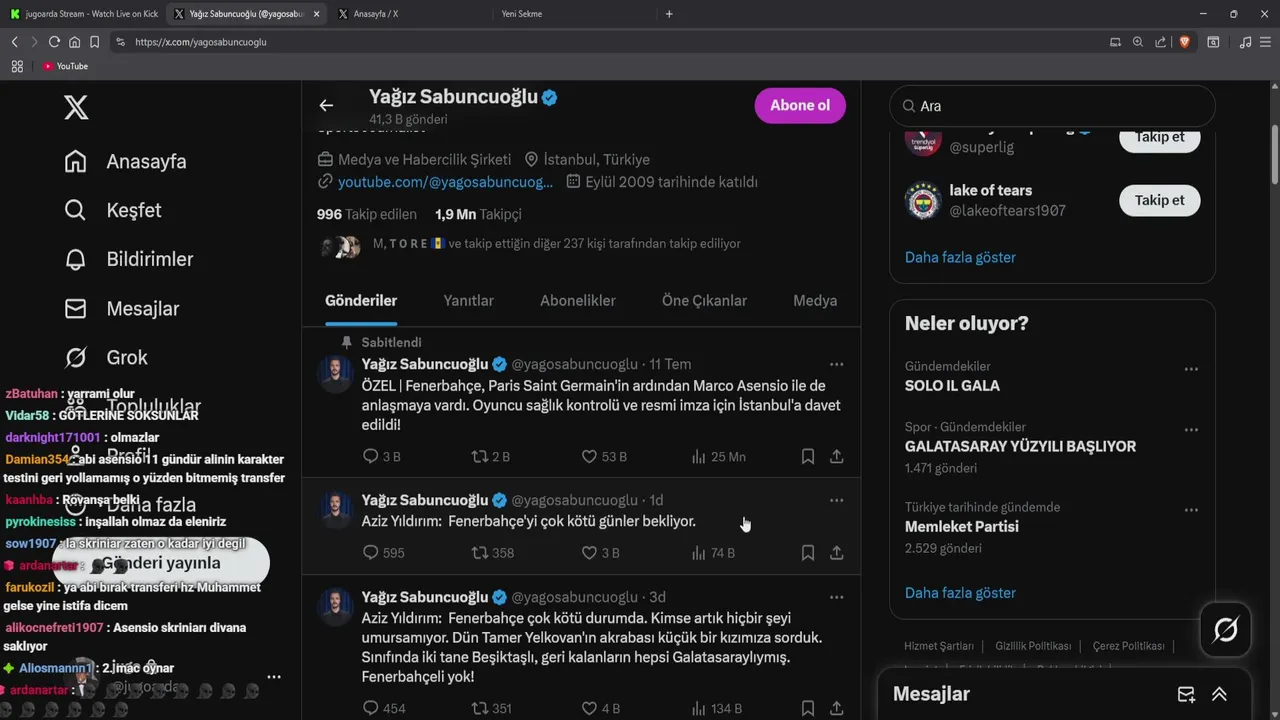The width and height of the screenshot is (1280, 720).
Task: Click the browser address bar URL
Action: coord(201,42)
